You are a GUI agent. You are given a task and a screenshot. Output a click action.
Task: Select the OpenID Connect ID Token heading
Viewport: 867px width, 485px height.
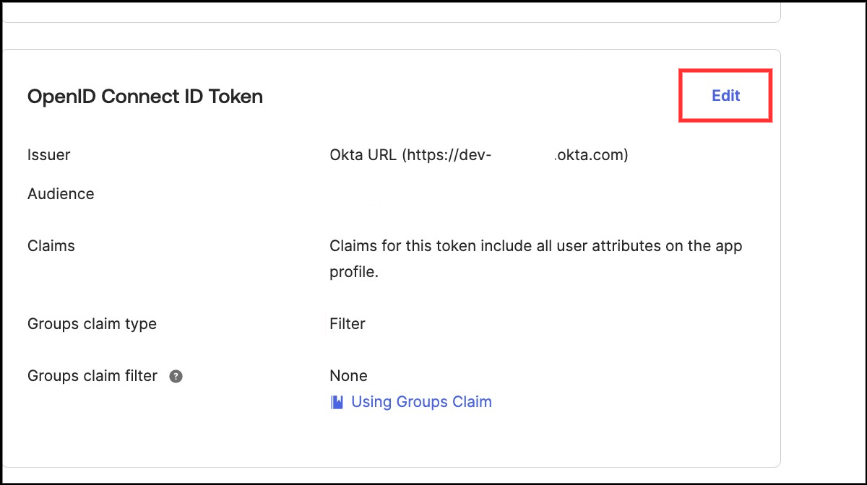[145, 96]
